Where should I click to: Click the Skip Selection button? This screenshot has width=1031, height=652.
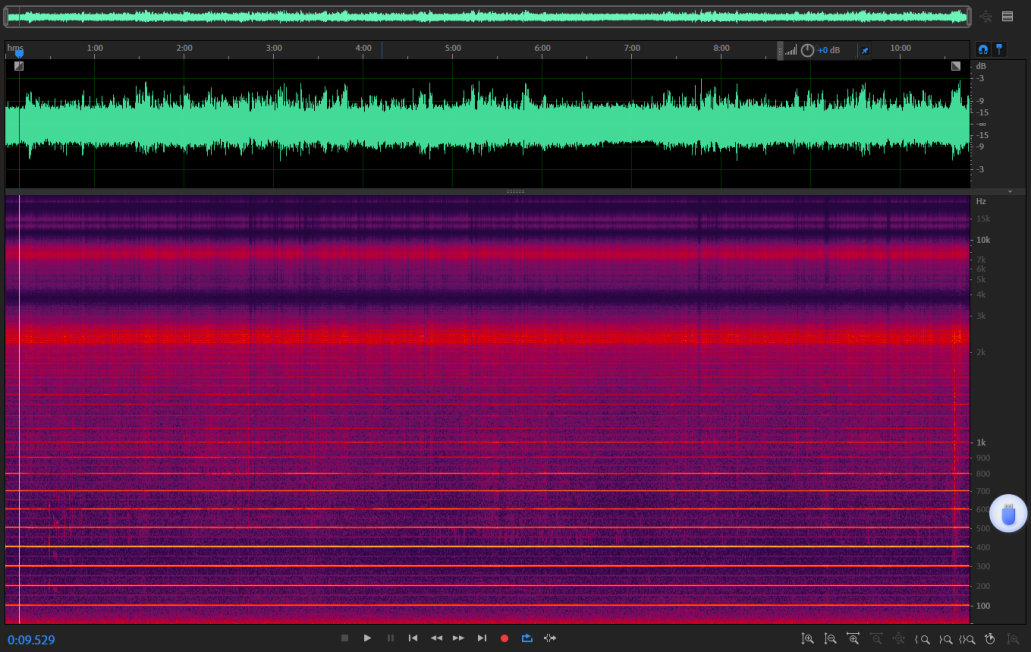(x=550, y=638)
